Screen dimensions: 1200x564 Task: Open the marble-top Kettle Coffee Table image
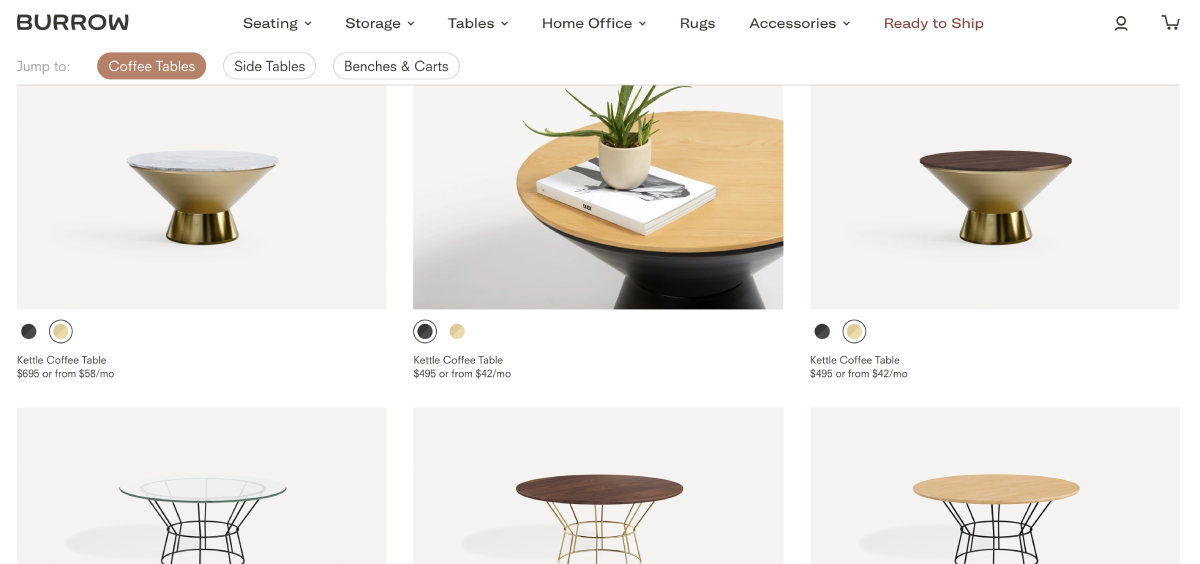(x=201, y=197)
